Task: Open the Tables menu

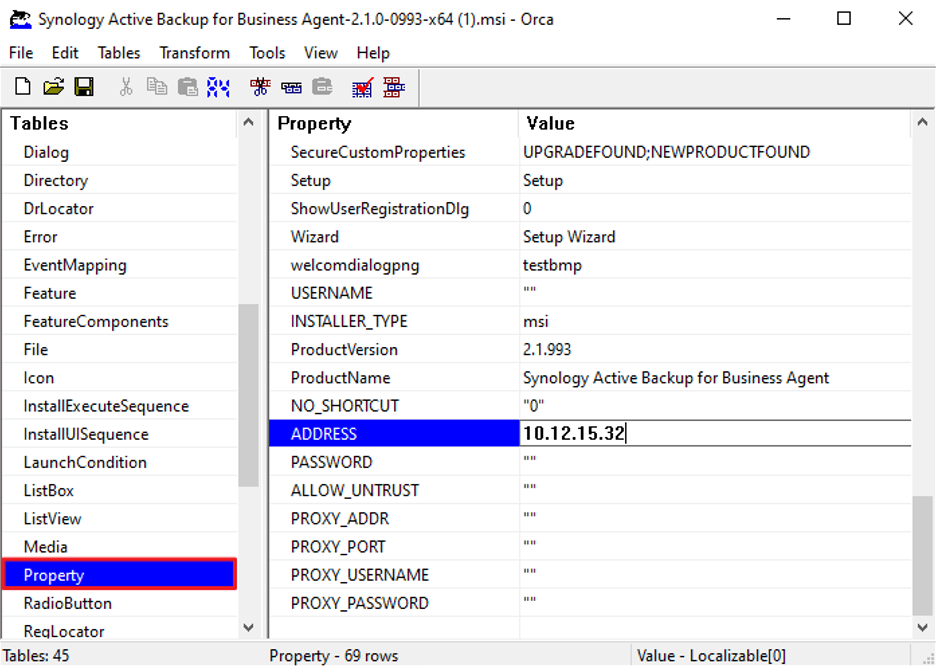Action: coord(119,53)
